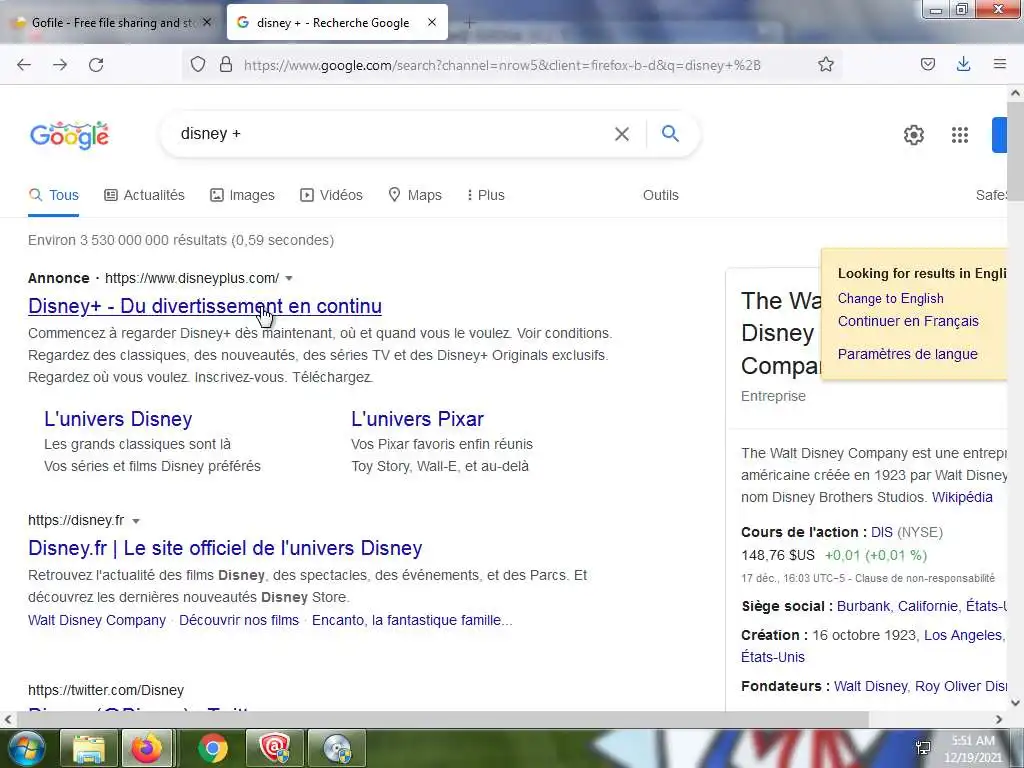This screenshot has width=1024, height=768.
Task: Open the Walt Disney Company sublink
Action: click(x=97, y=620)
